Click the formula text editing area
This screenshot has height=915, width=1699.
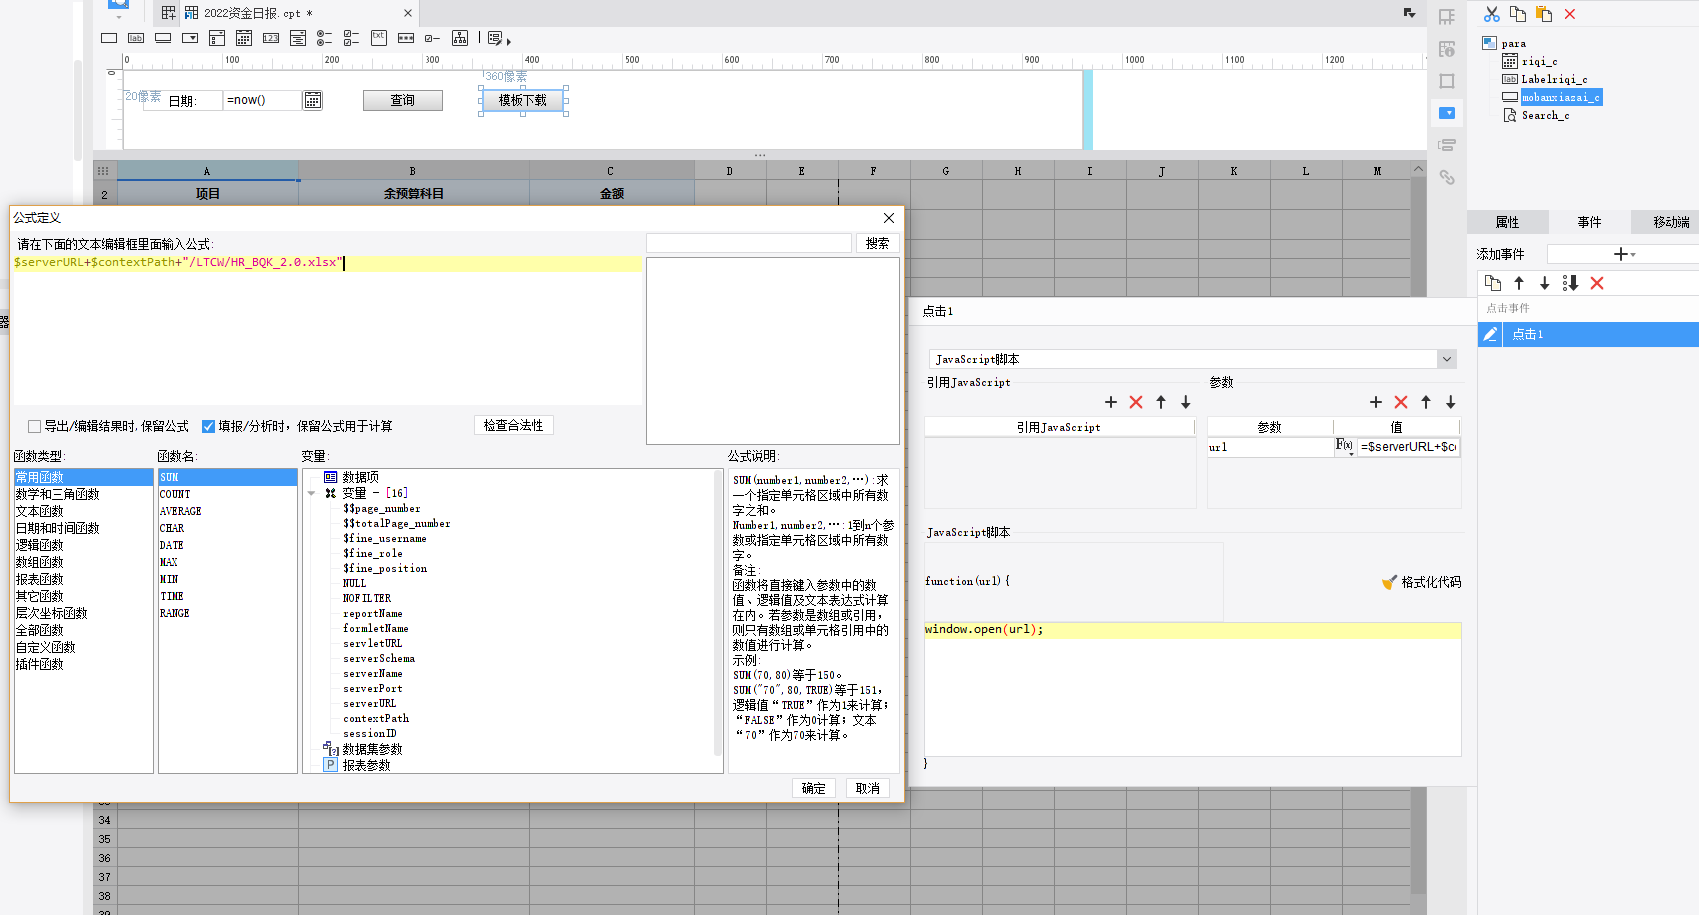point(327,330)
